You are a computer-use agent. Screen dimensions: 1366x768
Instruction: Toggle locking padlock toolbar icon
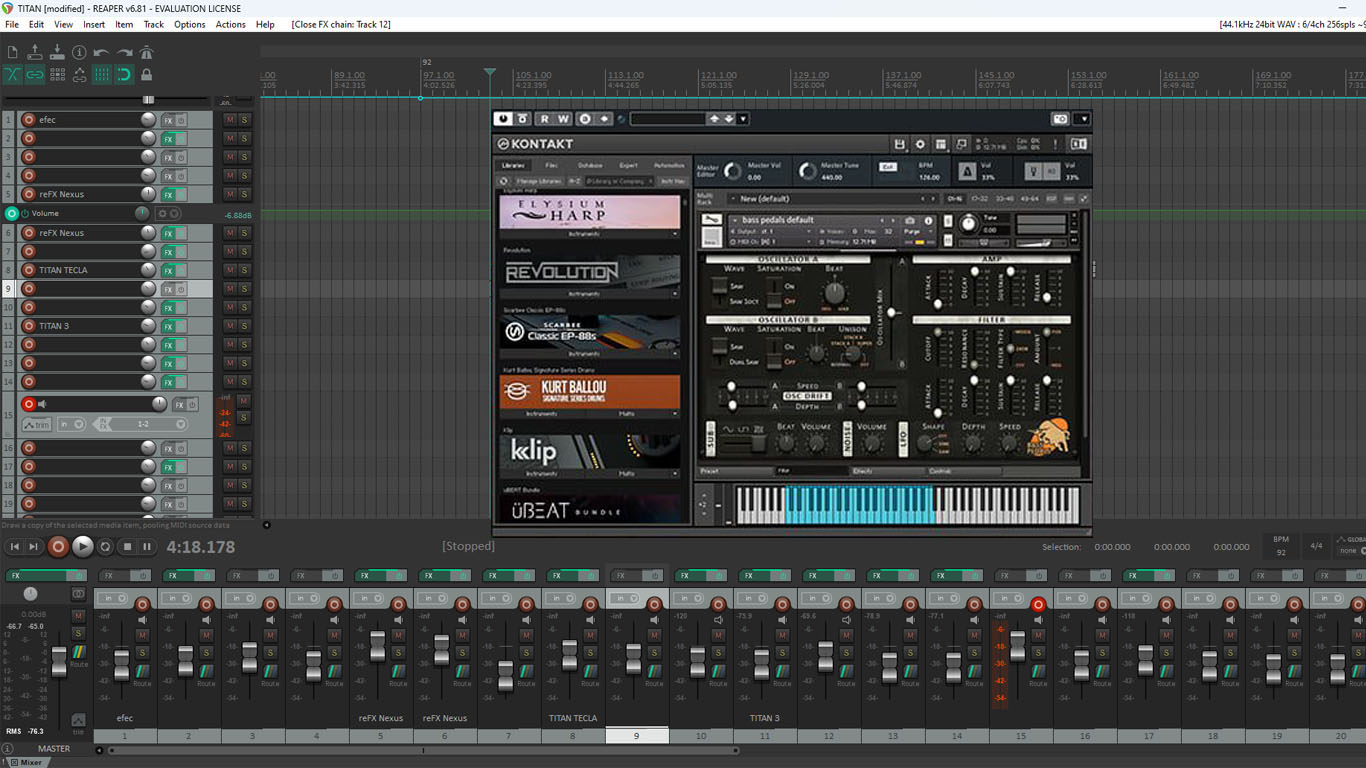(146, 74)
